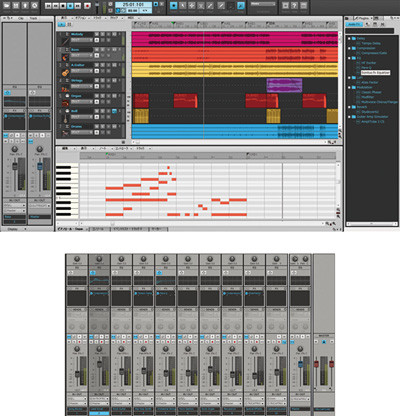Select the Smart tool in the tools module
The image size is (400, 416).
click(x=174, y=6)
